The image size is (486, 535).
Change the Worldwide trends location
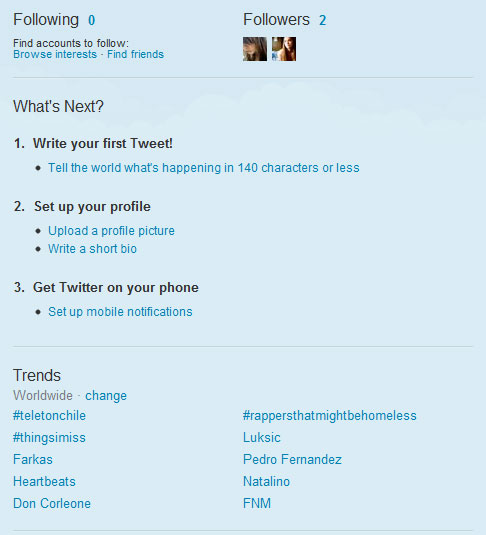[x=106, y=396]
